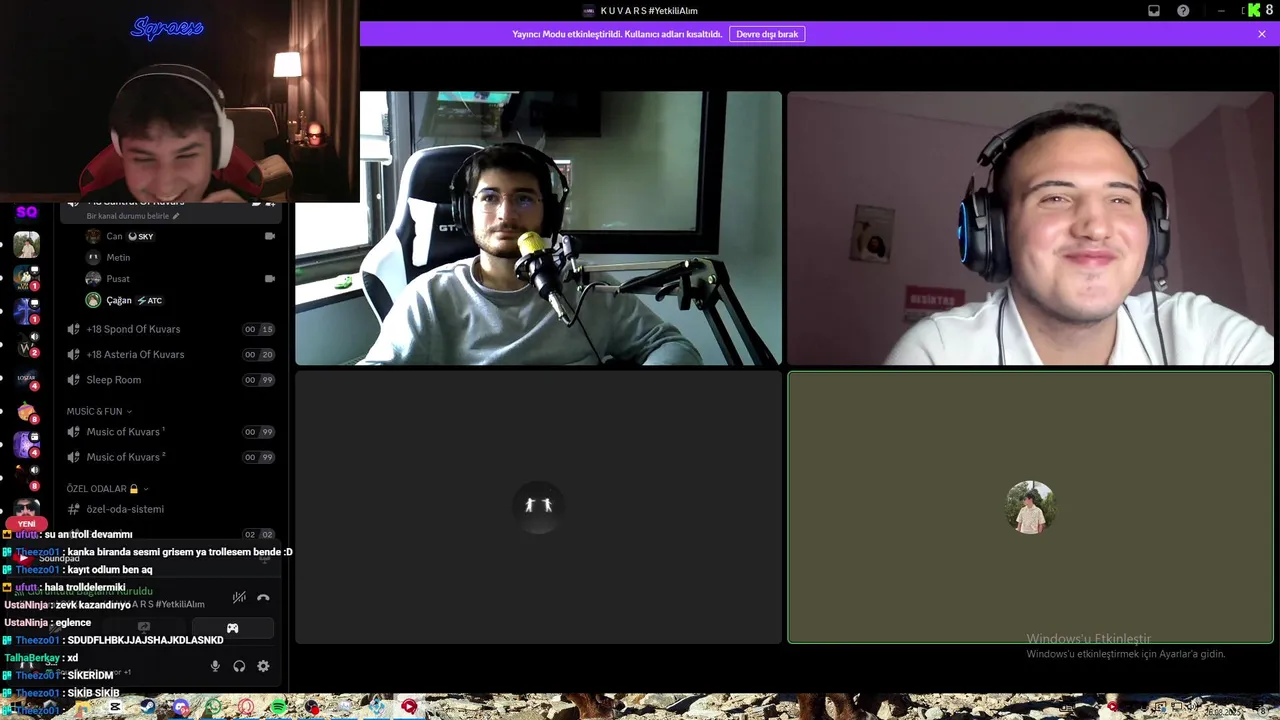Image resolution: width=1280 pixels, height=720 pixels.
Task: Click the 'K U V A R S #YetkiliAlım' window title
Action: tap(649, 11)
